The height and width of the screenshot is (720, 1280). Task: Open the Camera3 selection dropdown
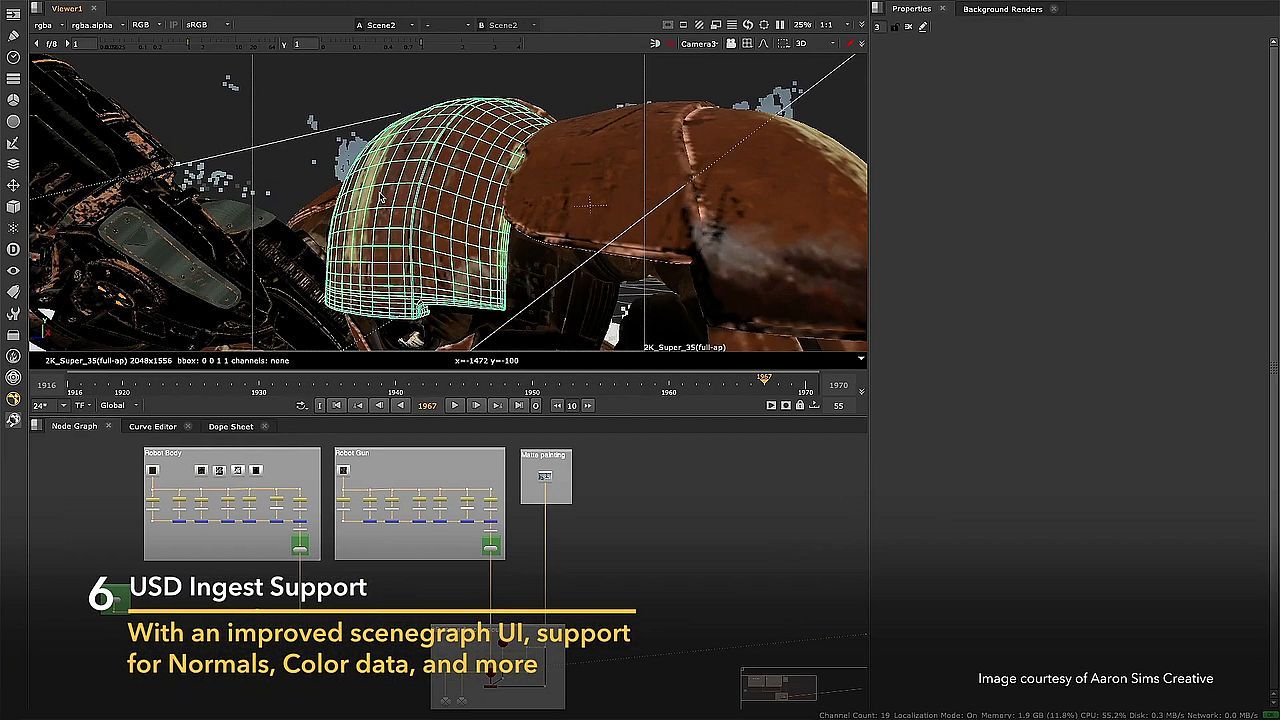click(699, 44)
